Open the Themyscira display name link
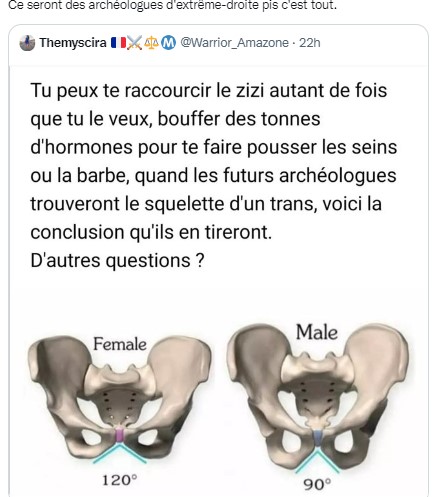The image size is (441, 497). point(73,43)
